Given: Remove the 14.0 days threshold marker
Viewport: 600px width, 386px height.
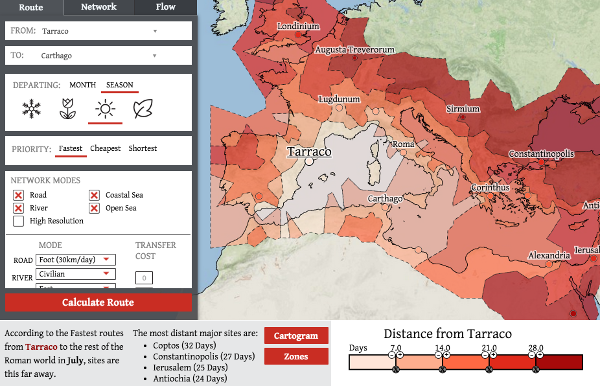Looking at the screenshot, I should click(442, 370).
